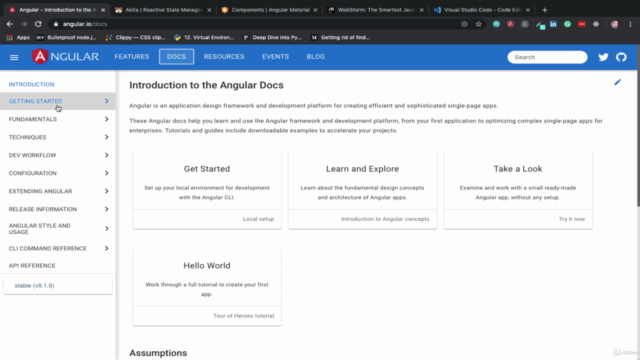Image resolution: width=640 pixels, height=360 pixels.
Task: Close the Angular Material Components tab
Action: point(315,10)
